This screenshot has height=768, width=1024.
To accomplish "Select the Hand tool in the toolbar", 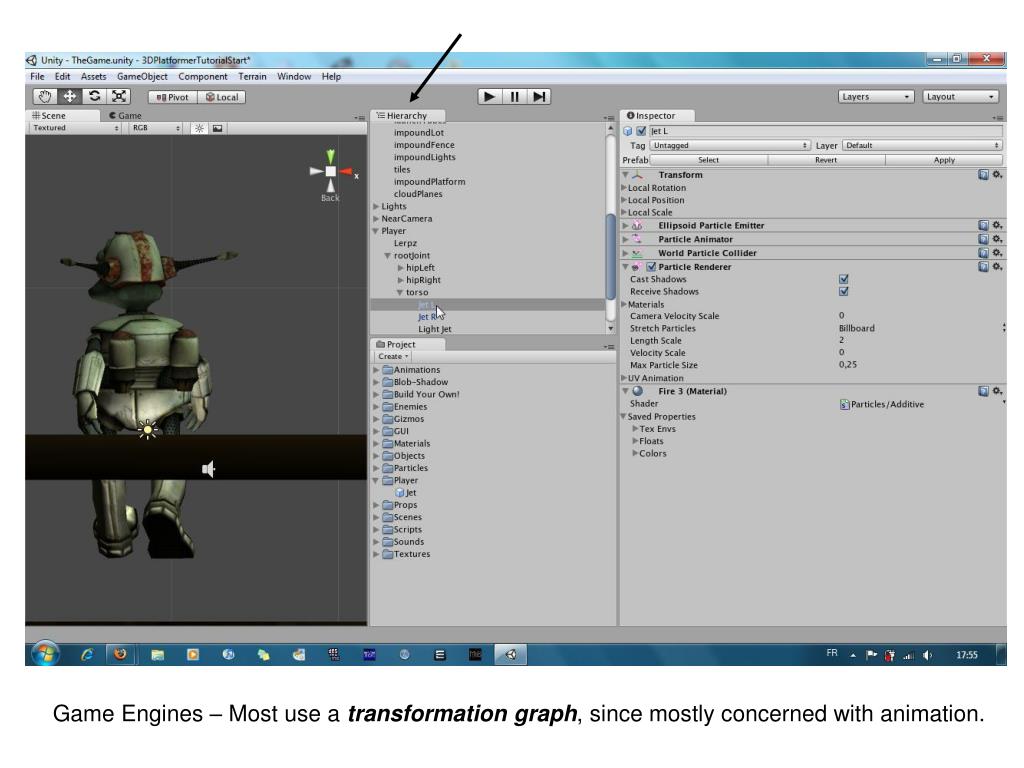I will tap(47, 97).
